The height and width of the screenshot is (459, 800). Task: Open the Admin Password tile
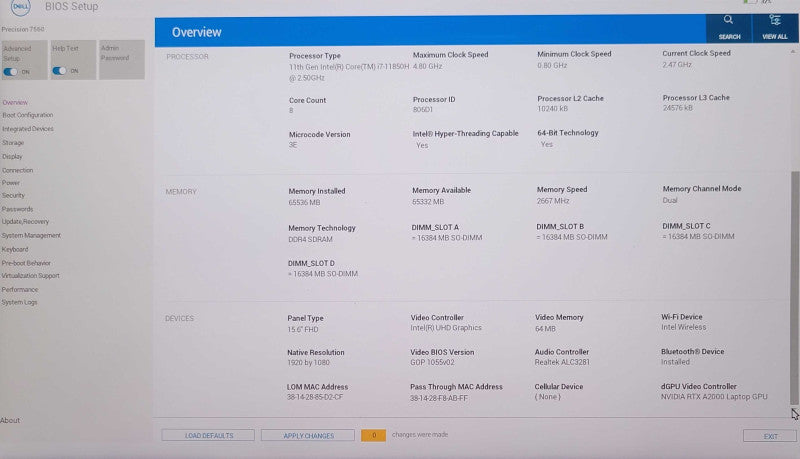[x=121, y=59]
